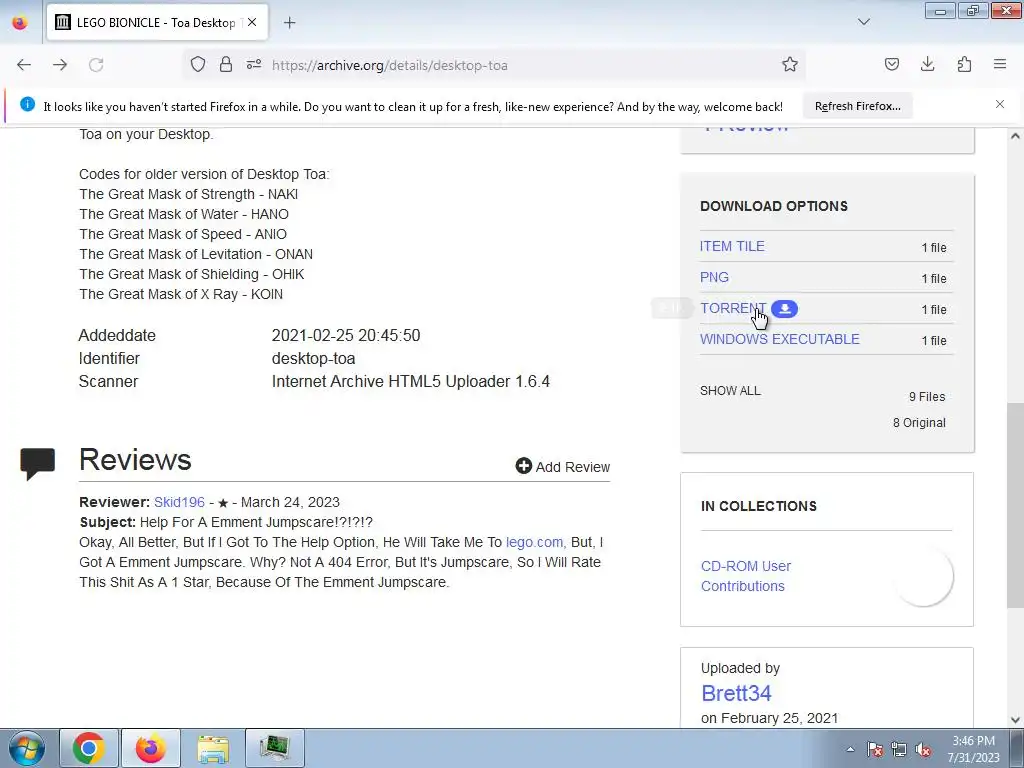This screenshot has height=768, width=1024.
Task: Close the LEGO BIONICLE tab
Action: (252, 22)
